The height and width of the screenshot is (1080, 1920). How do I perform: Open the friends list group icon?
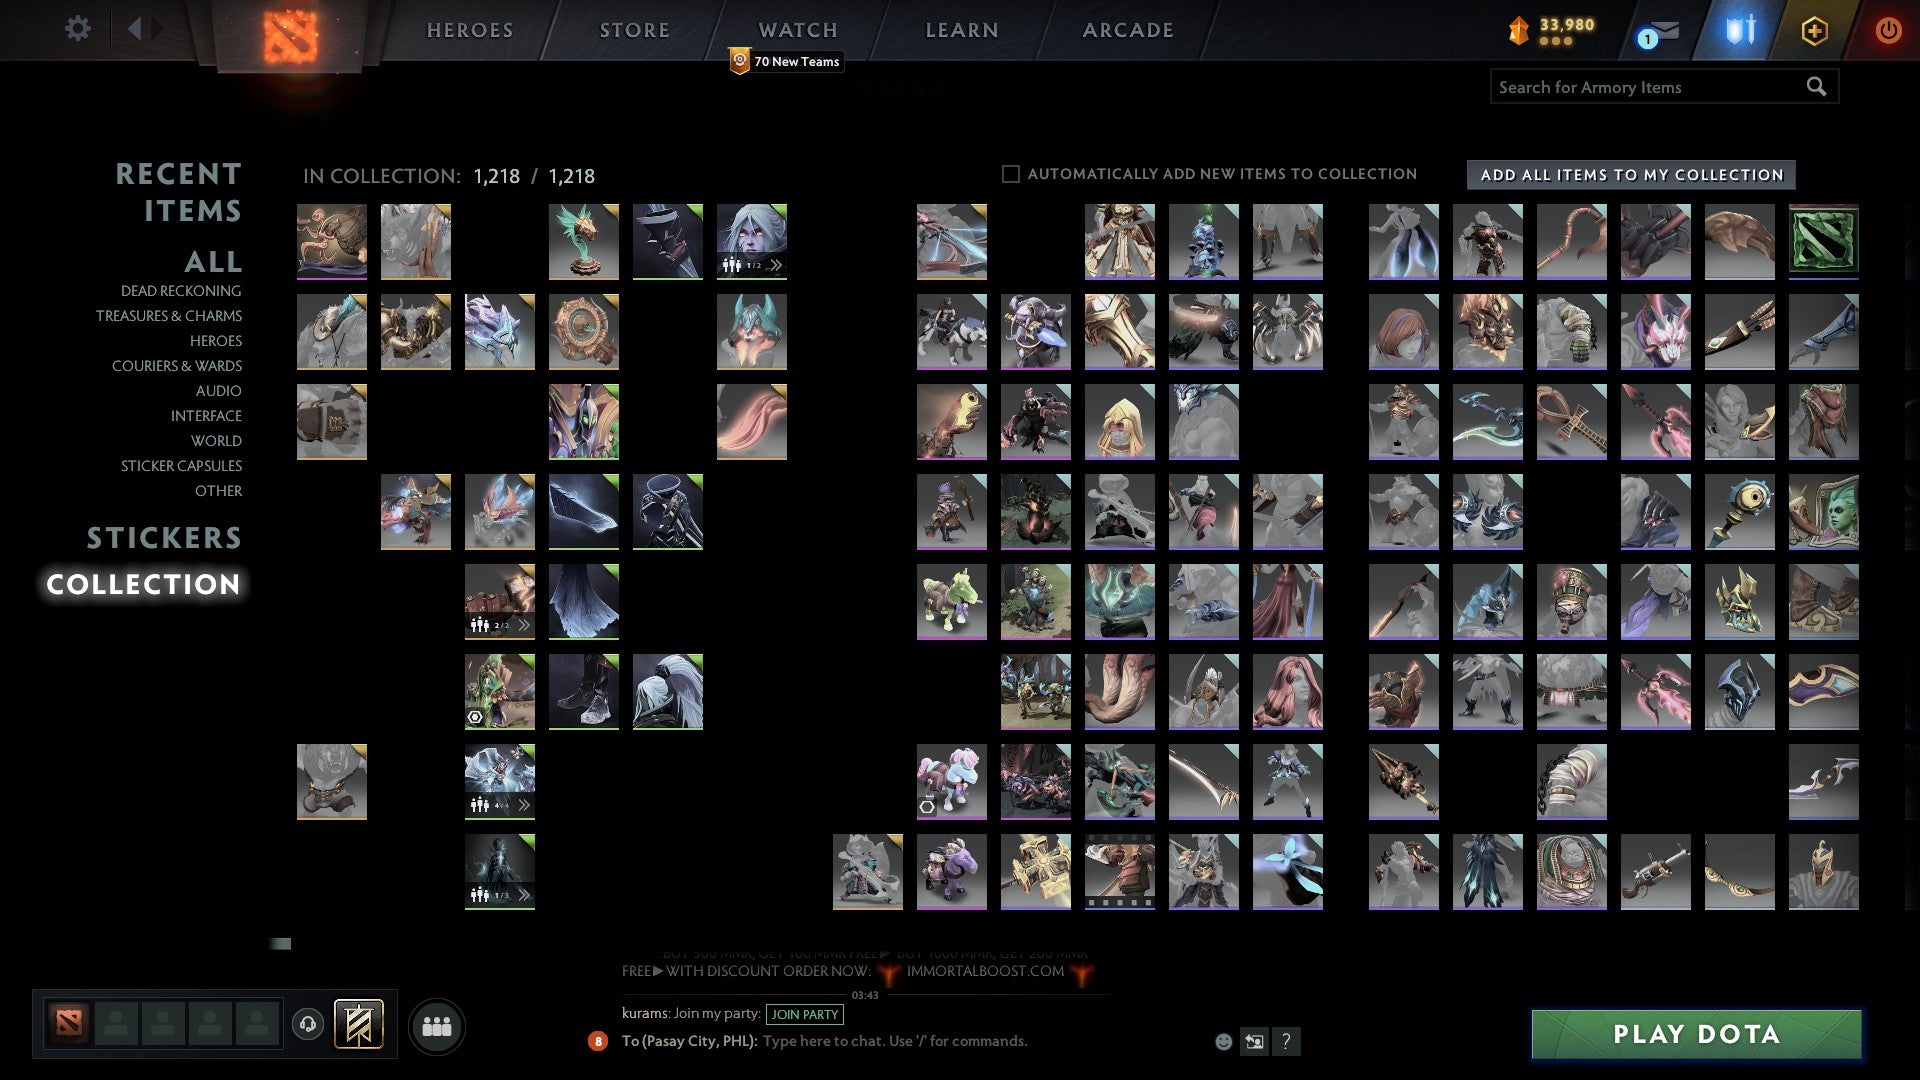[x=437, y=1026]
